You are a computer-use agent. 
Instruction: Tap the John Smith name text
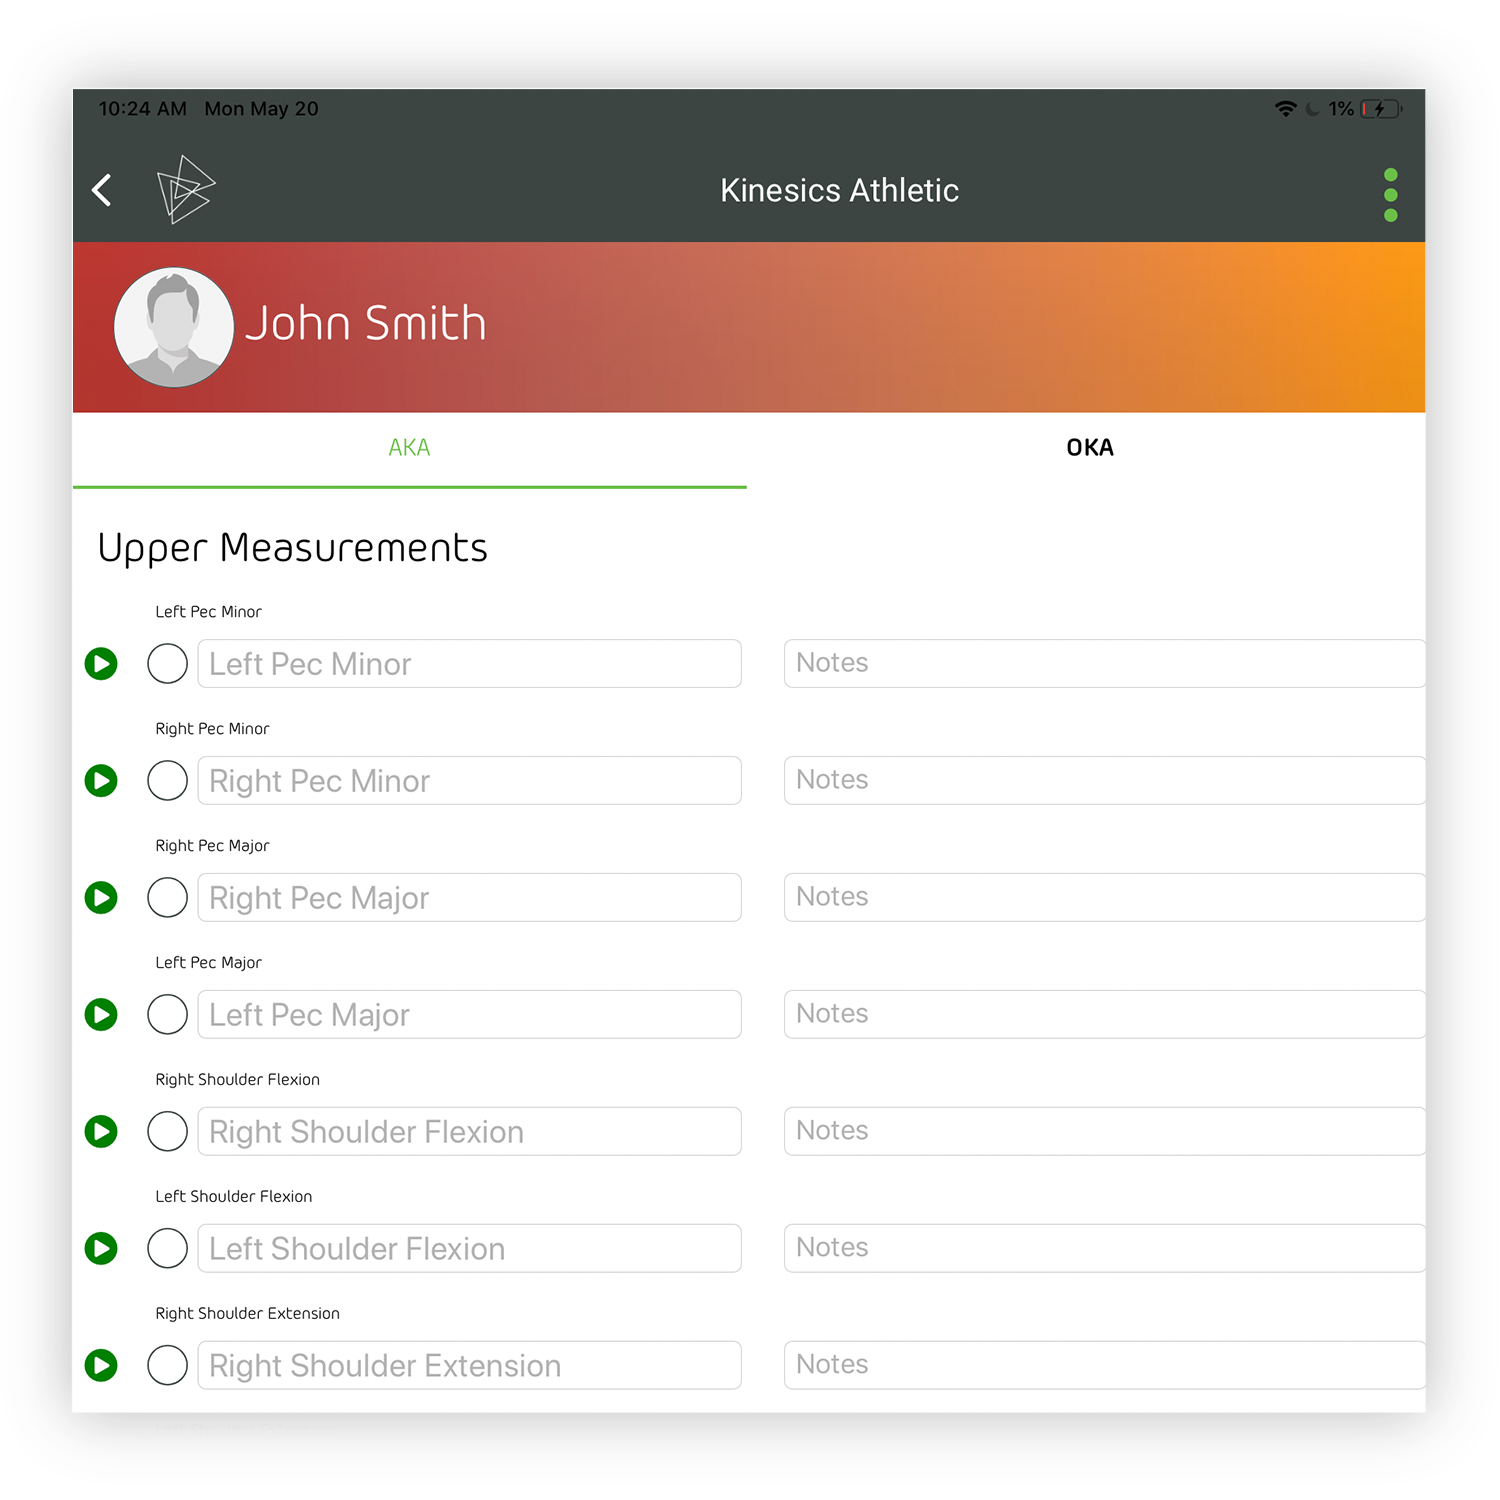click(x=366, y=323)
